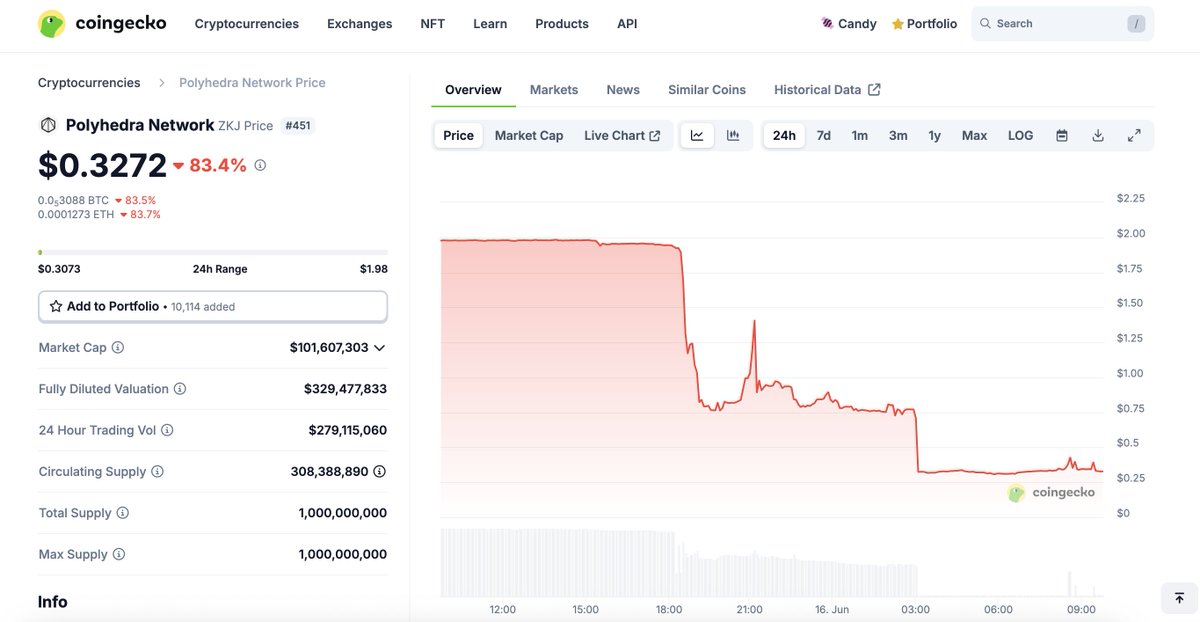
Task: Open the NFT nav menu
Action: coord(433,23)
